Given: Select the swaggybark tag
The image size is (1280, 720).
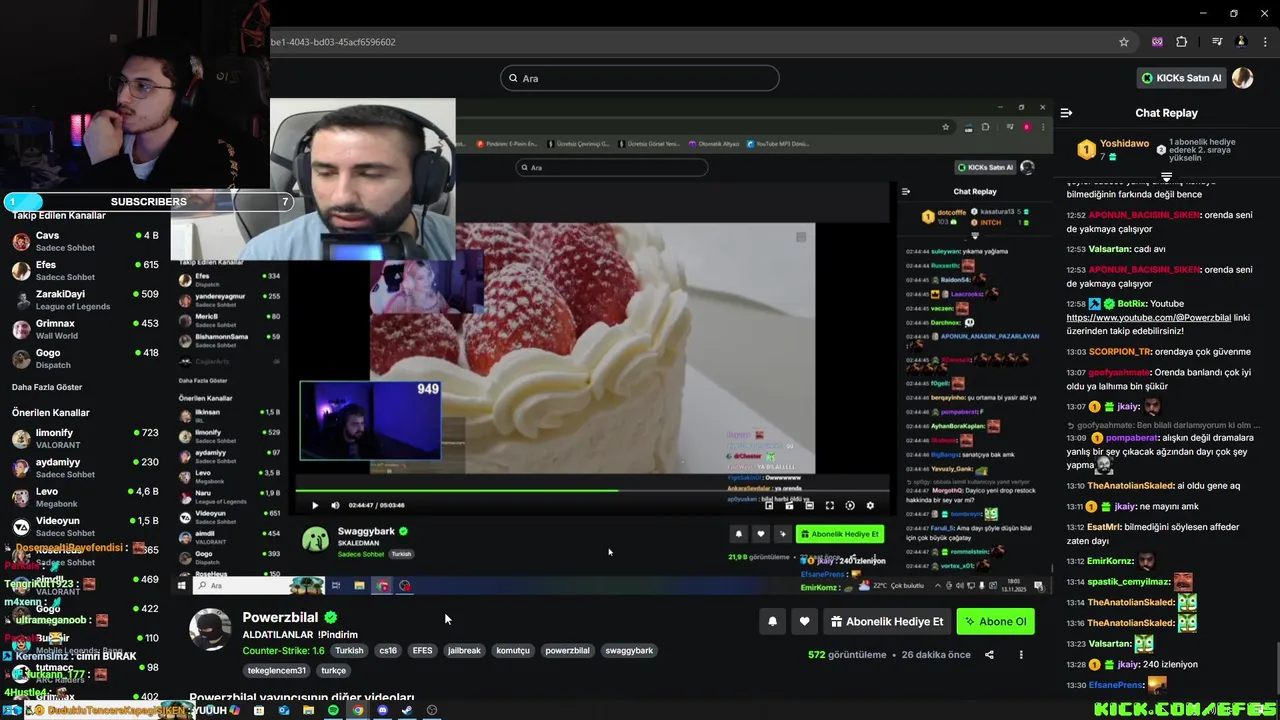Looking at the screenshot, I should click(629, 650).
